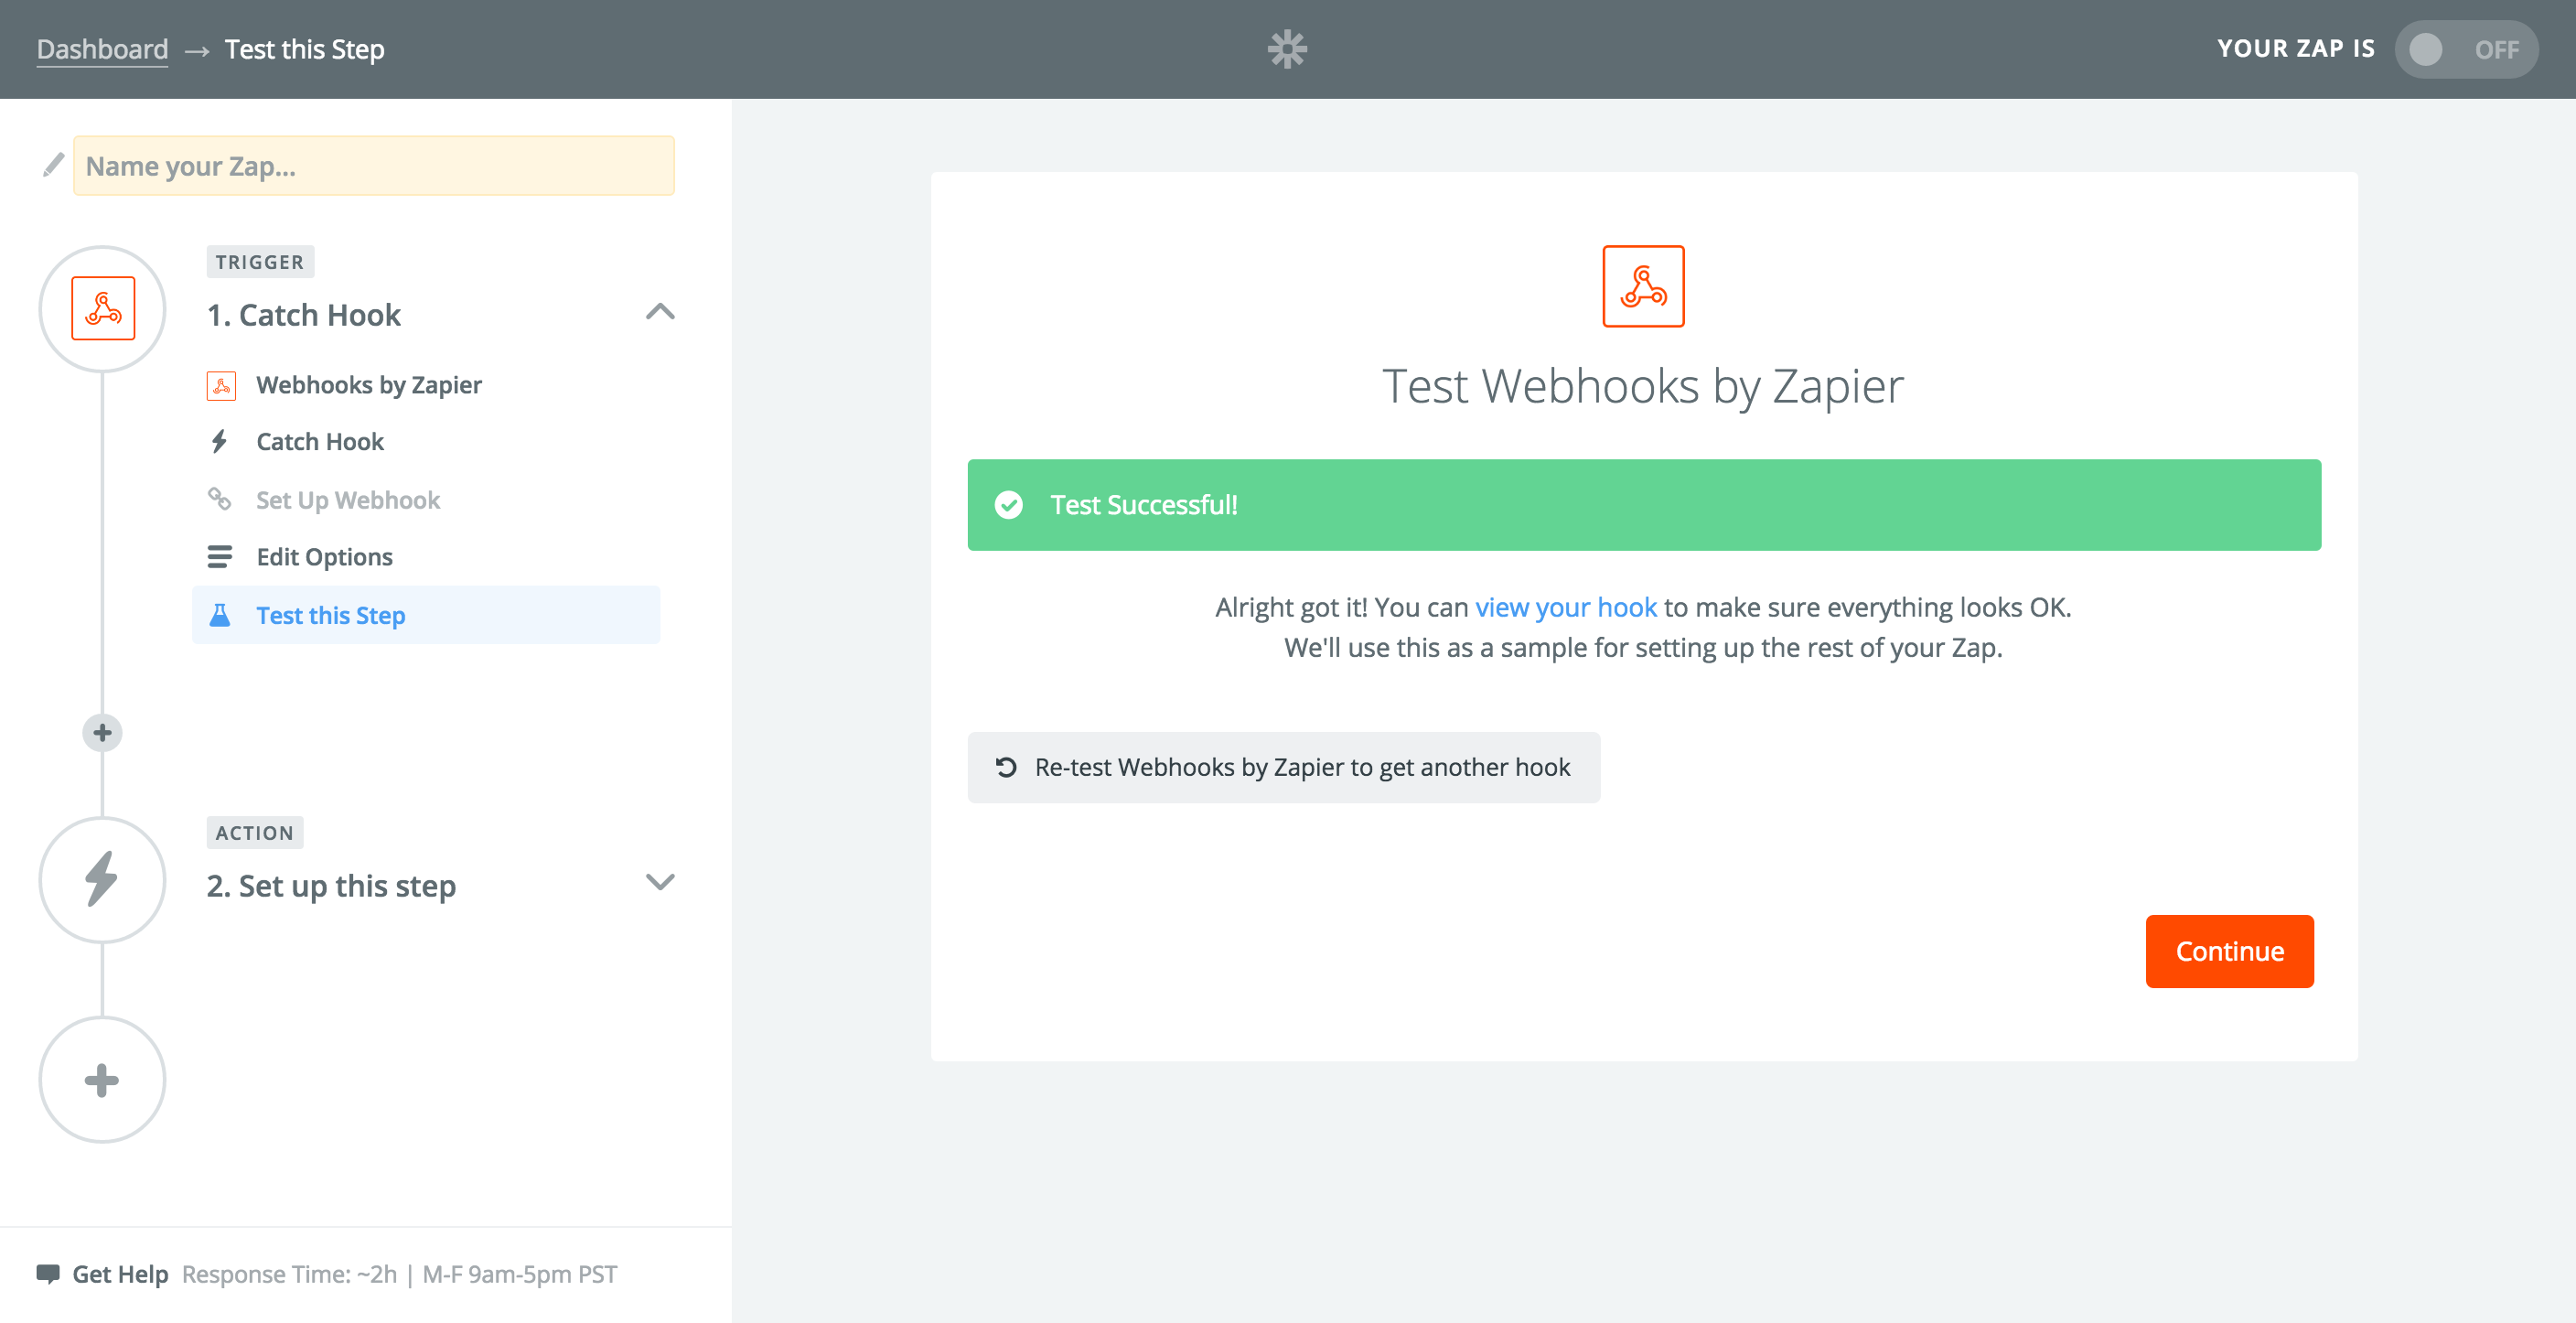Click the Test Successful! banner text
Viewport: 2576px width, 1323px height.
tap(1143, 505)
